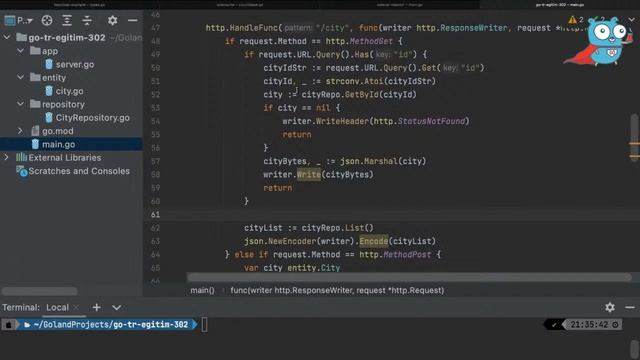Expand the go.mod node
640x360 pixels.
pos(20,131)
